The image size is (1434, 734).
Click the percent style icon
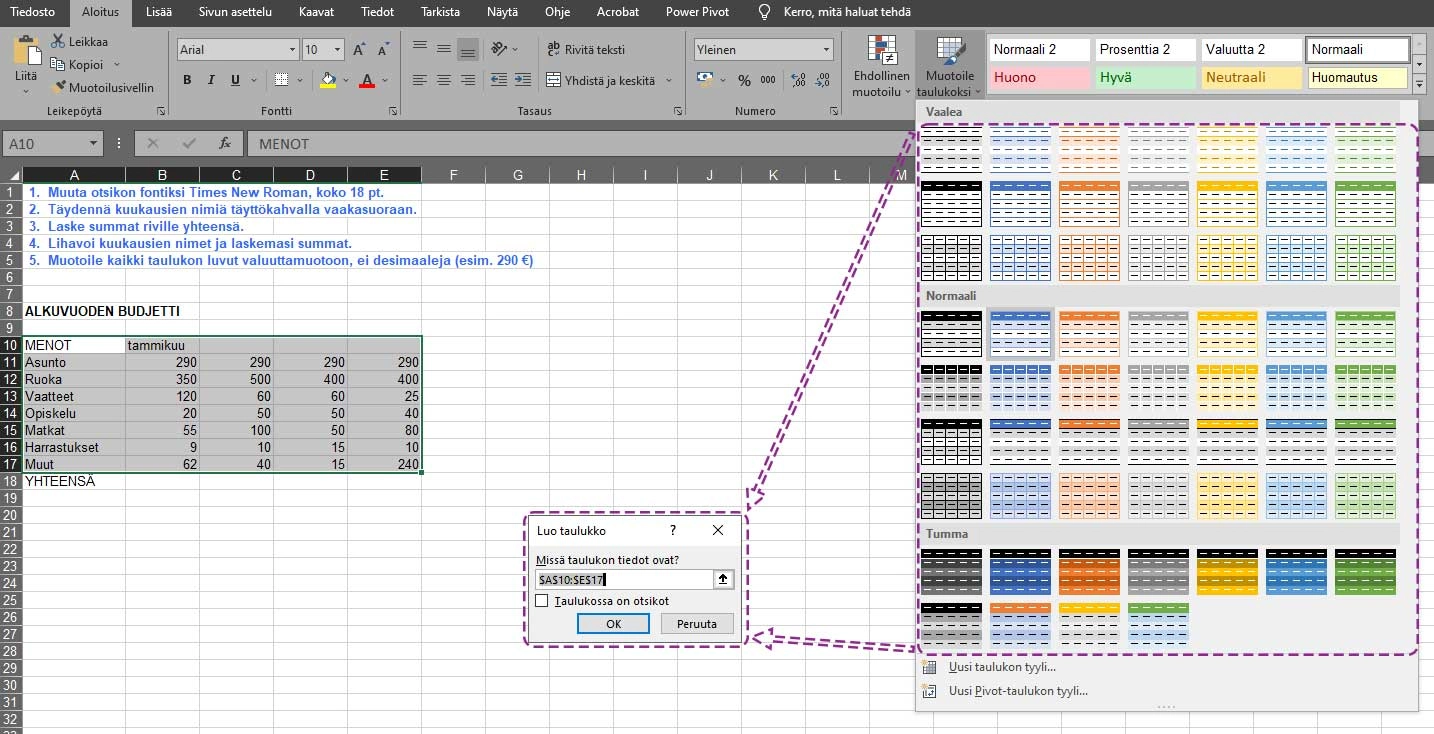(744, 80)
